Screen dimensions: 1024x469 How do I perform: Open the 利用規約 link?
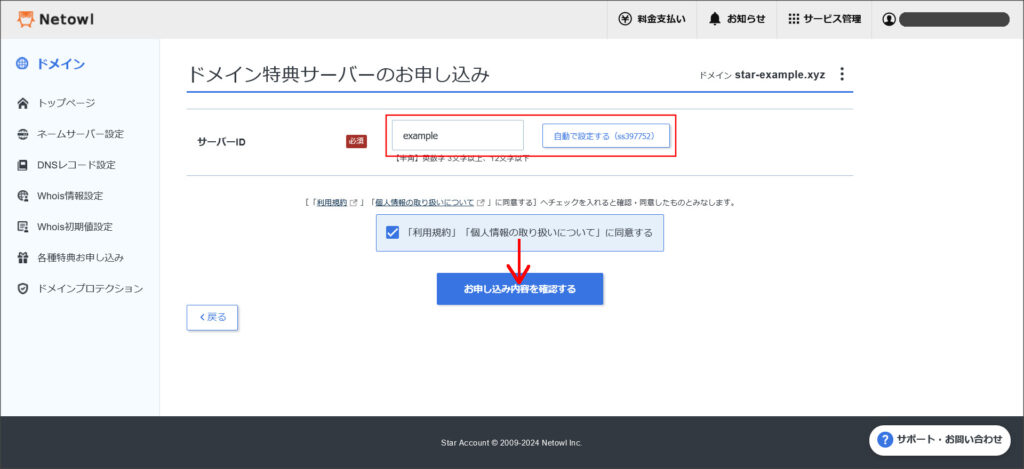pos(332,202)
